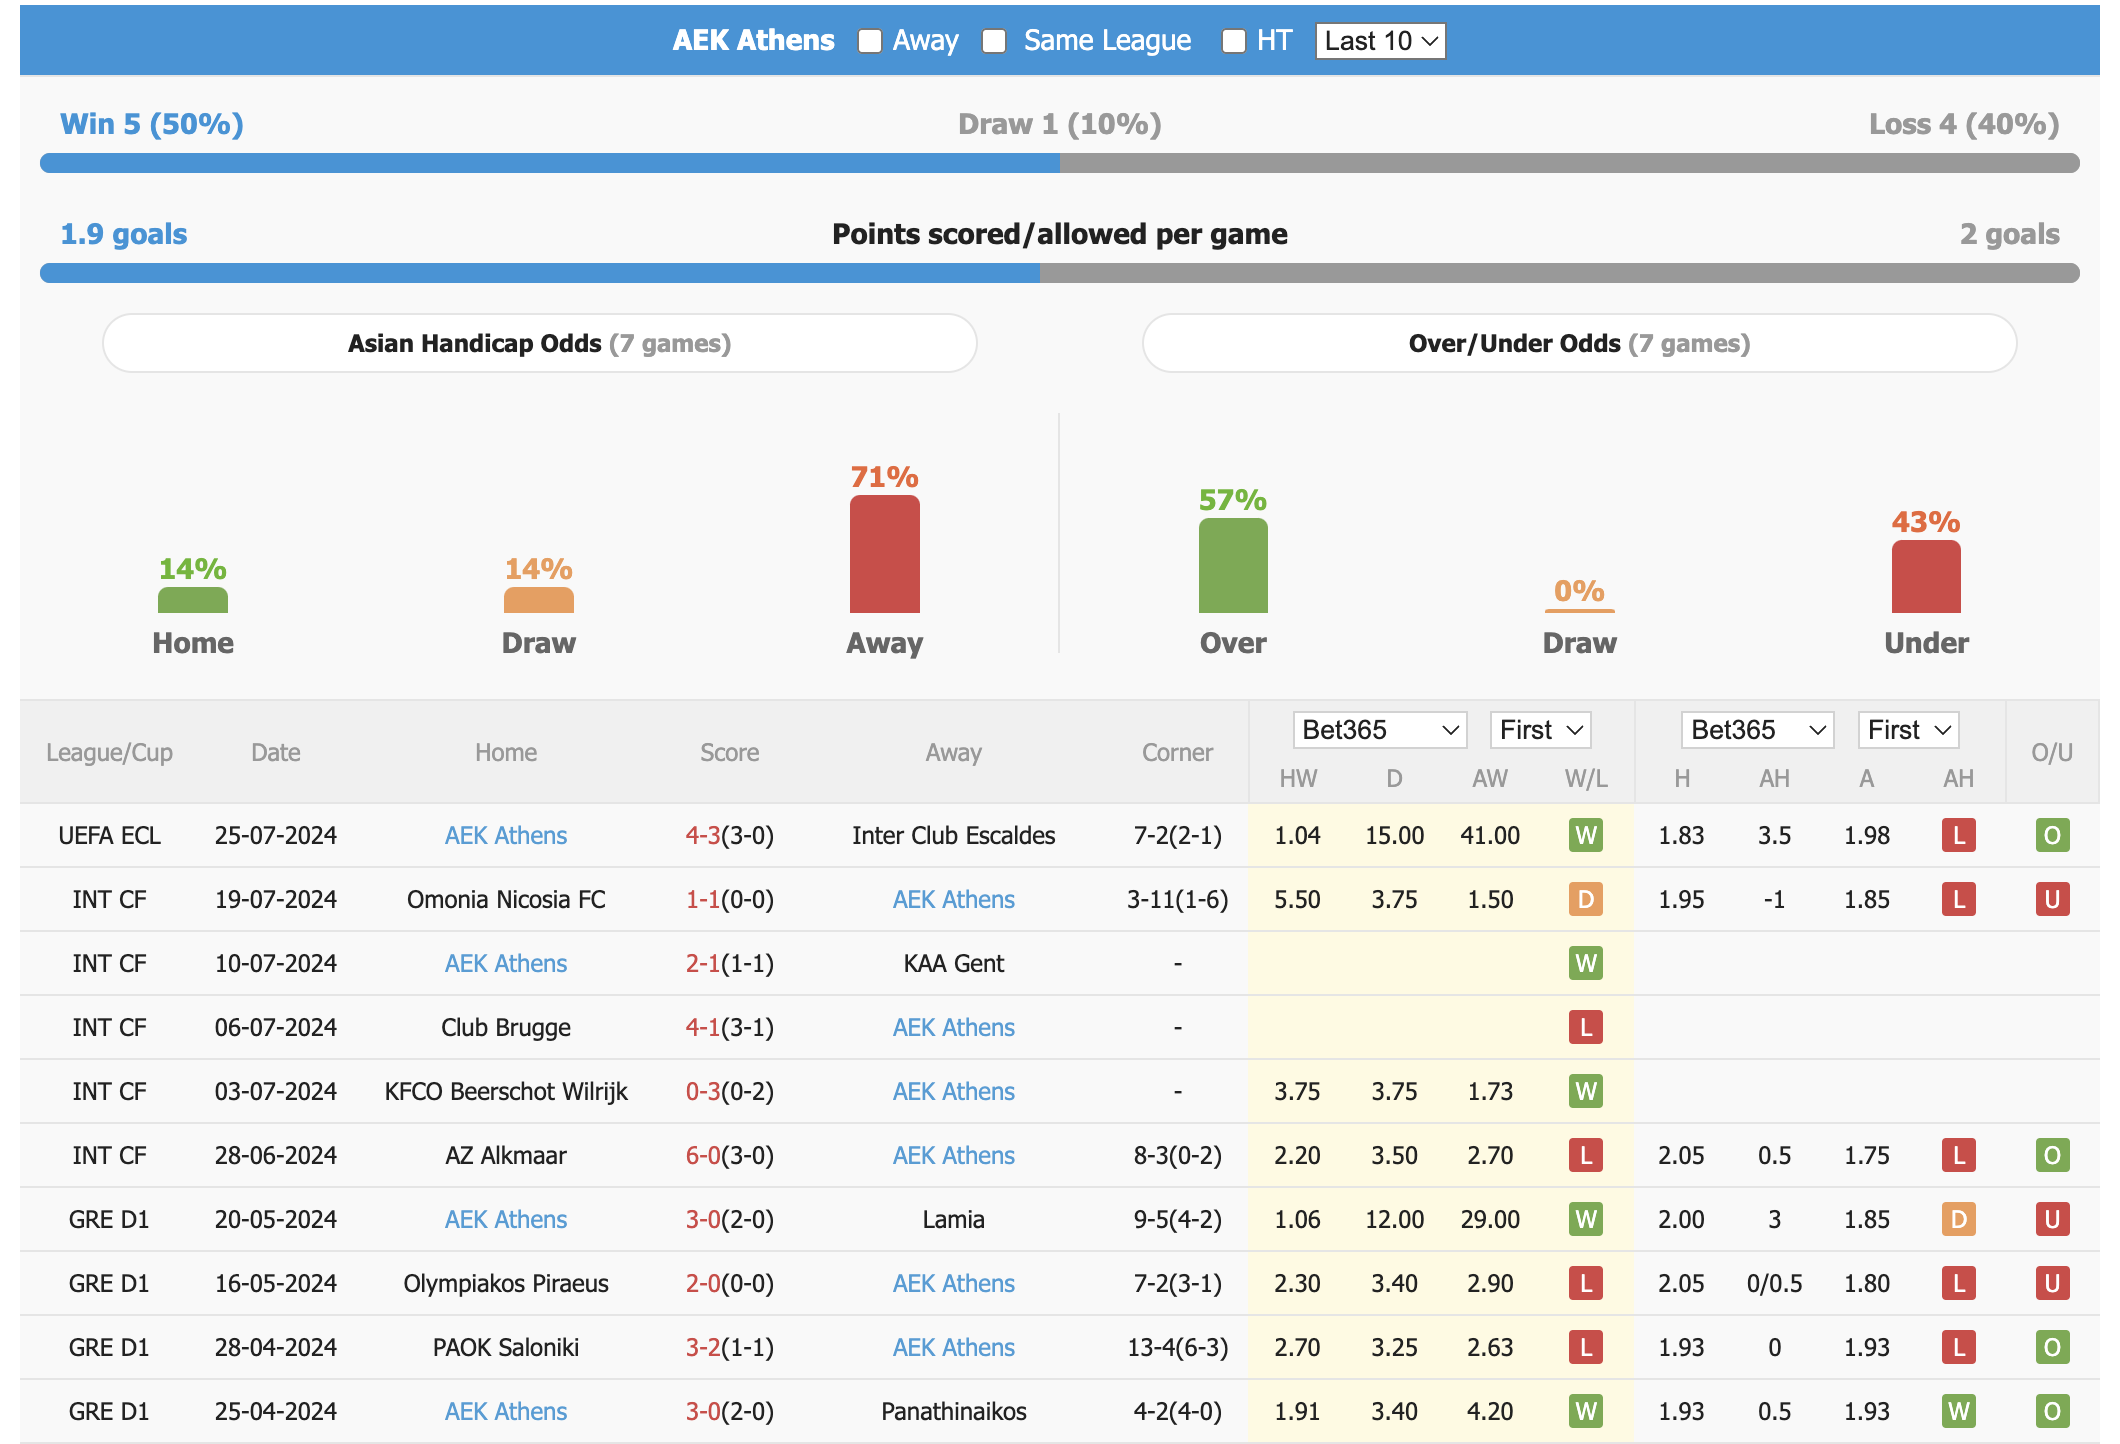Open AEK Athens link in 03-07-2024 row
The width and height of the screenshot is (2120, 1444).
click(x=954, y=1091)
